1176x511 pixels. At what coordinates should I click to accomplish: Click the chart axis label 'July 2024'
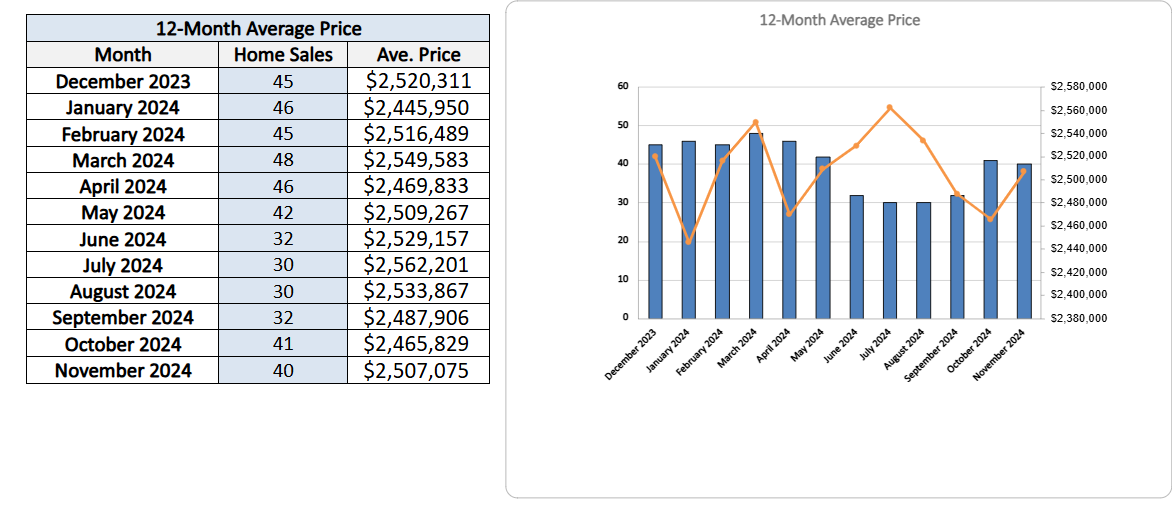pyautogui.click(x=876, y=345)
